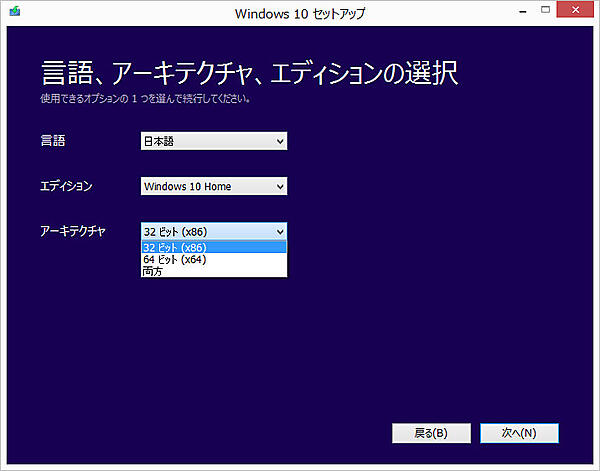
Task: Click the heading 言語、アーキテクチャ、エディションの選択
Action: pyautogui.click(x=249, y=73)
